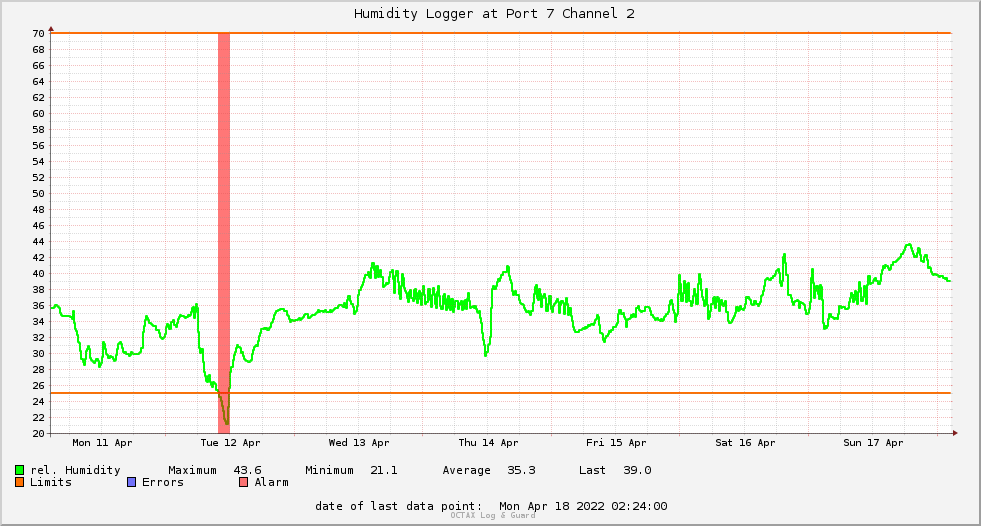Click the 'Errors' legend label
Image resolution: width=981 pixels, height=526 pixels.
(x=163, y=482)
